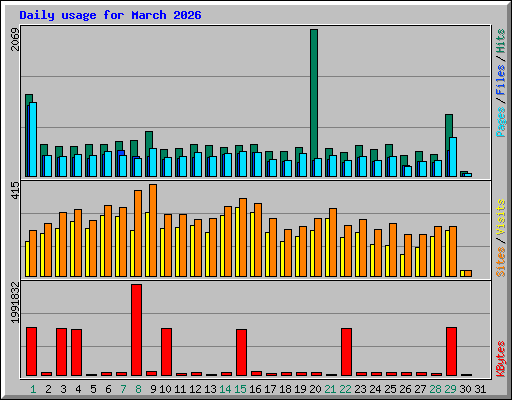This screenshot has width=512, height=400.
Task: Click the orange visits bar for day 9
Action: pyautogui.click(x=153, y=230)
